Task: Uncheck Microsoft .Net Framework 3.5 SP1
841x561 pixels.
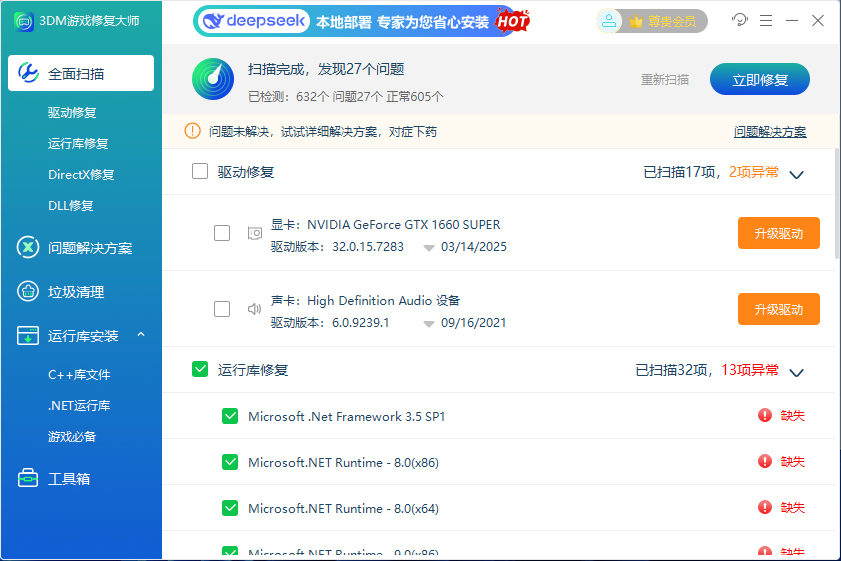Action: (230, 416)
